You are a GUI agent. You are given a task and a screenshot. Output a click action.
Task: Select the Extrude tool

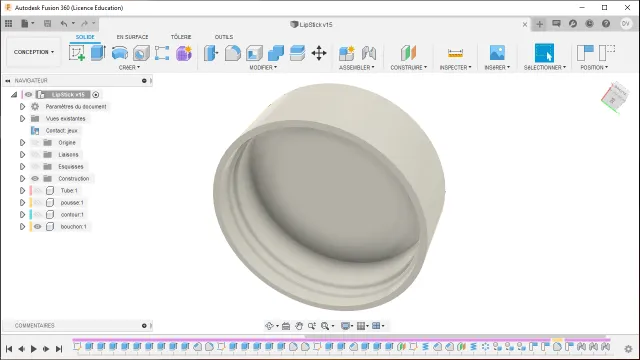click(x=98, y=53)
